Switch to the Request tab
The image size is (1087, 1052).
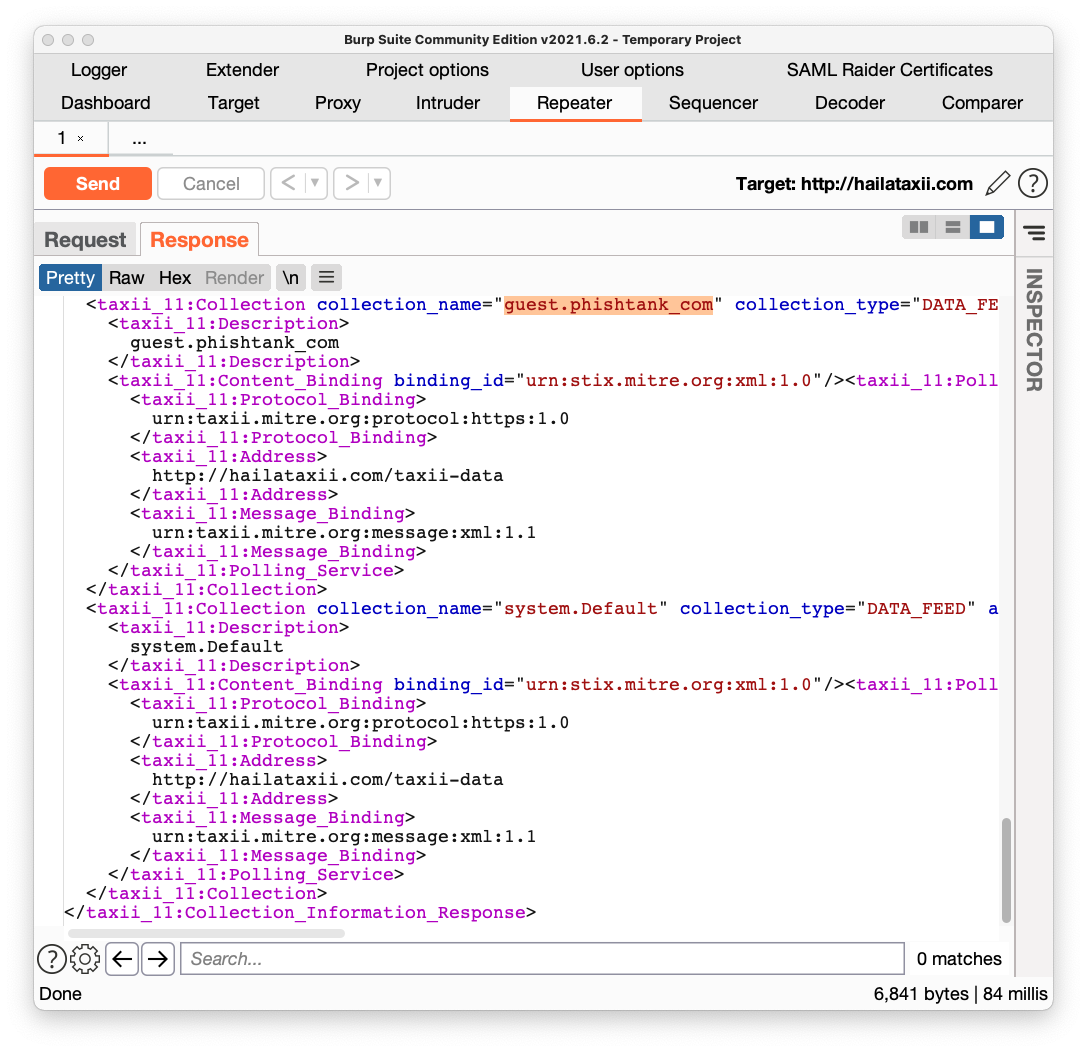tap(85, 240)
